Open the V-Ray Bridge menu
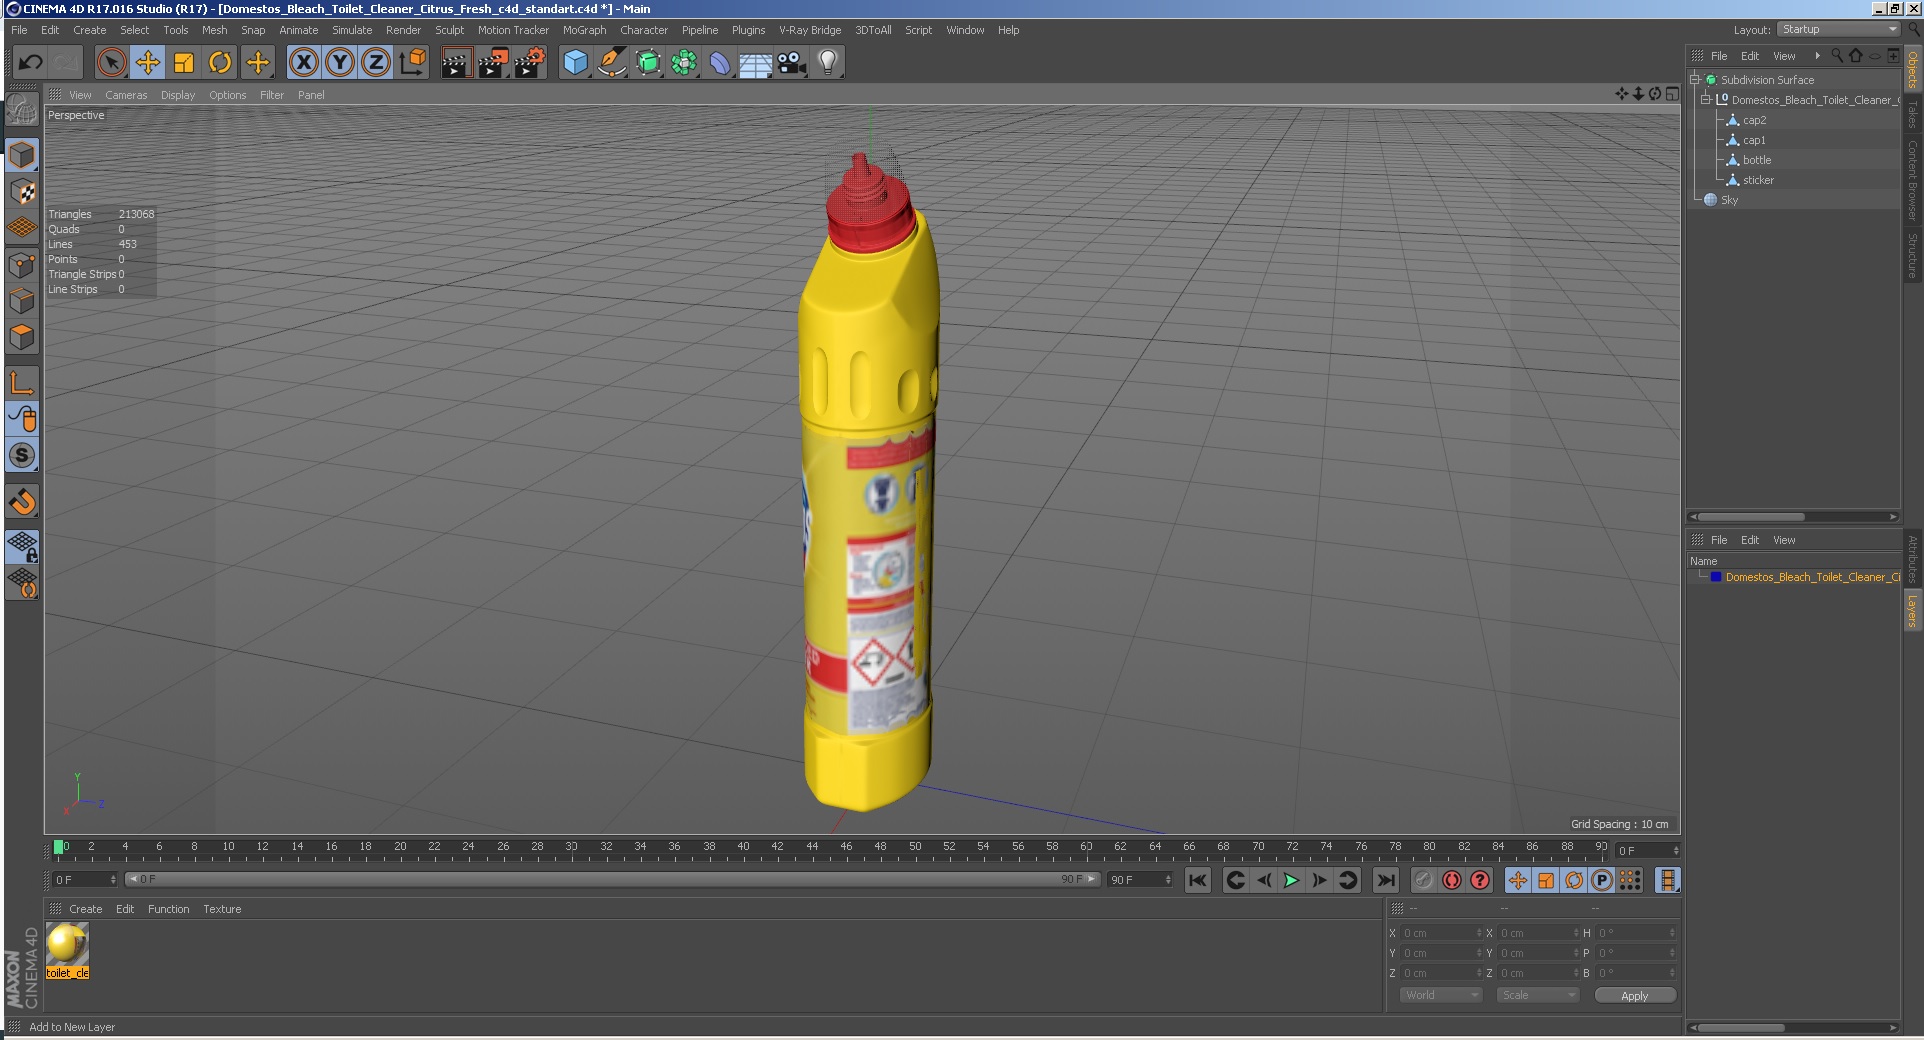This screenshot has width=1924, height=1040. point(810,30)
